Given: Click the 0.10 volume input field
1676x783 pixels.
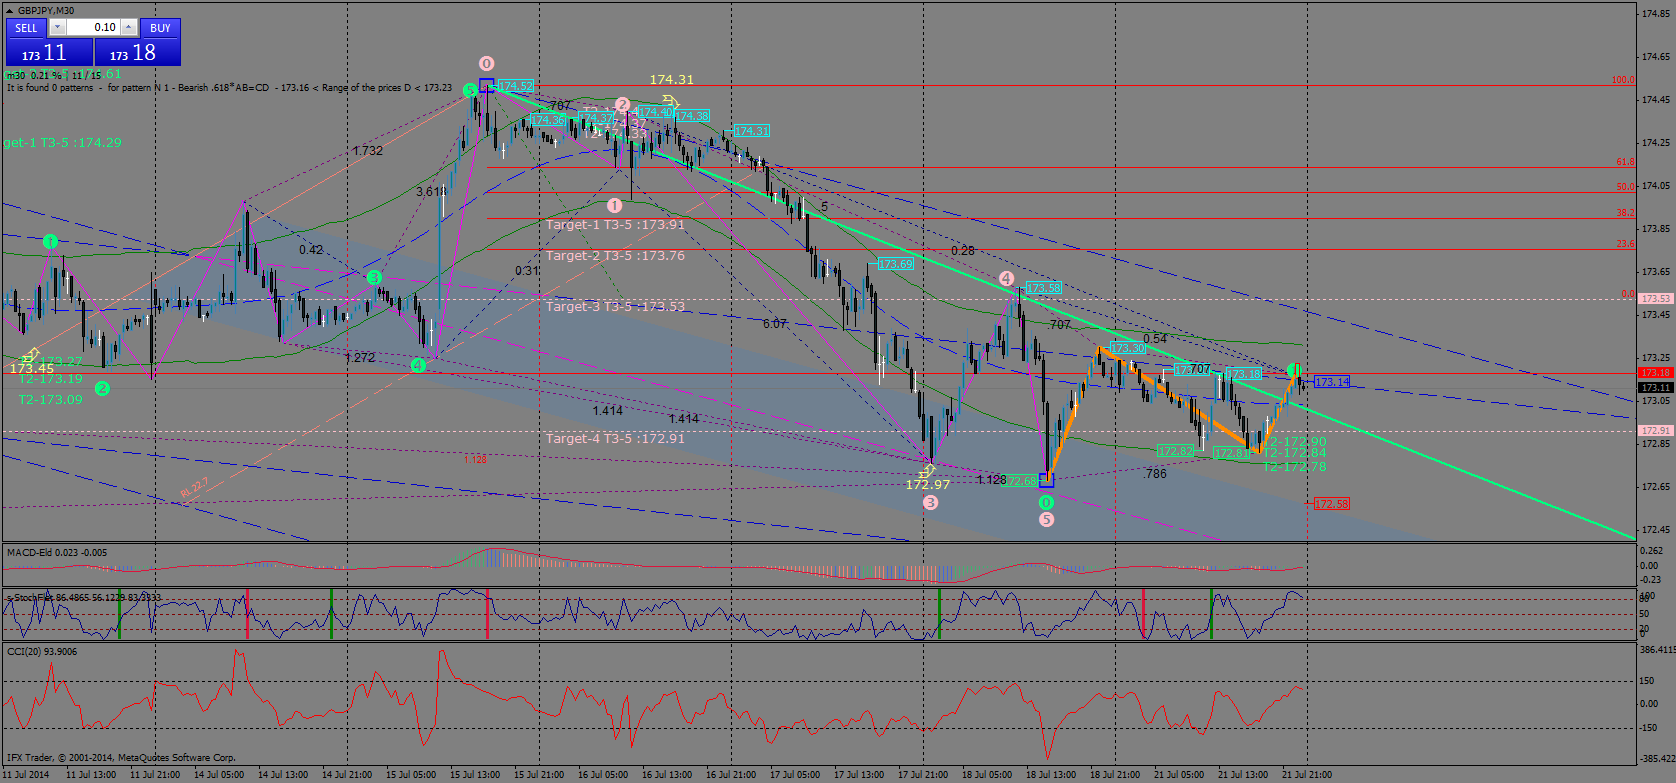Looking at the screenshot, I should click(95, 28).
